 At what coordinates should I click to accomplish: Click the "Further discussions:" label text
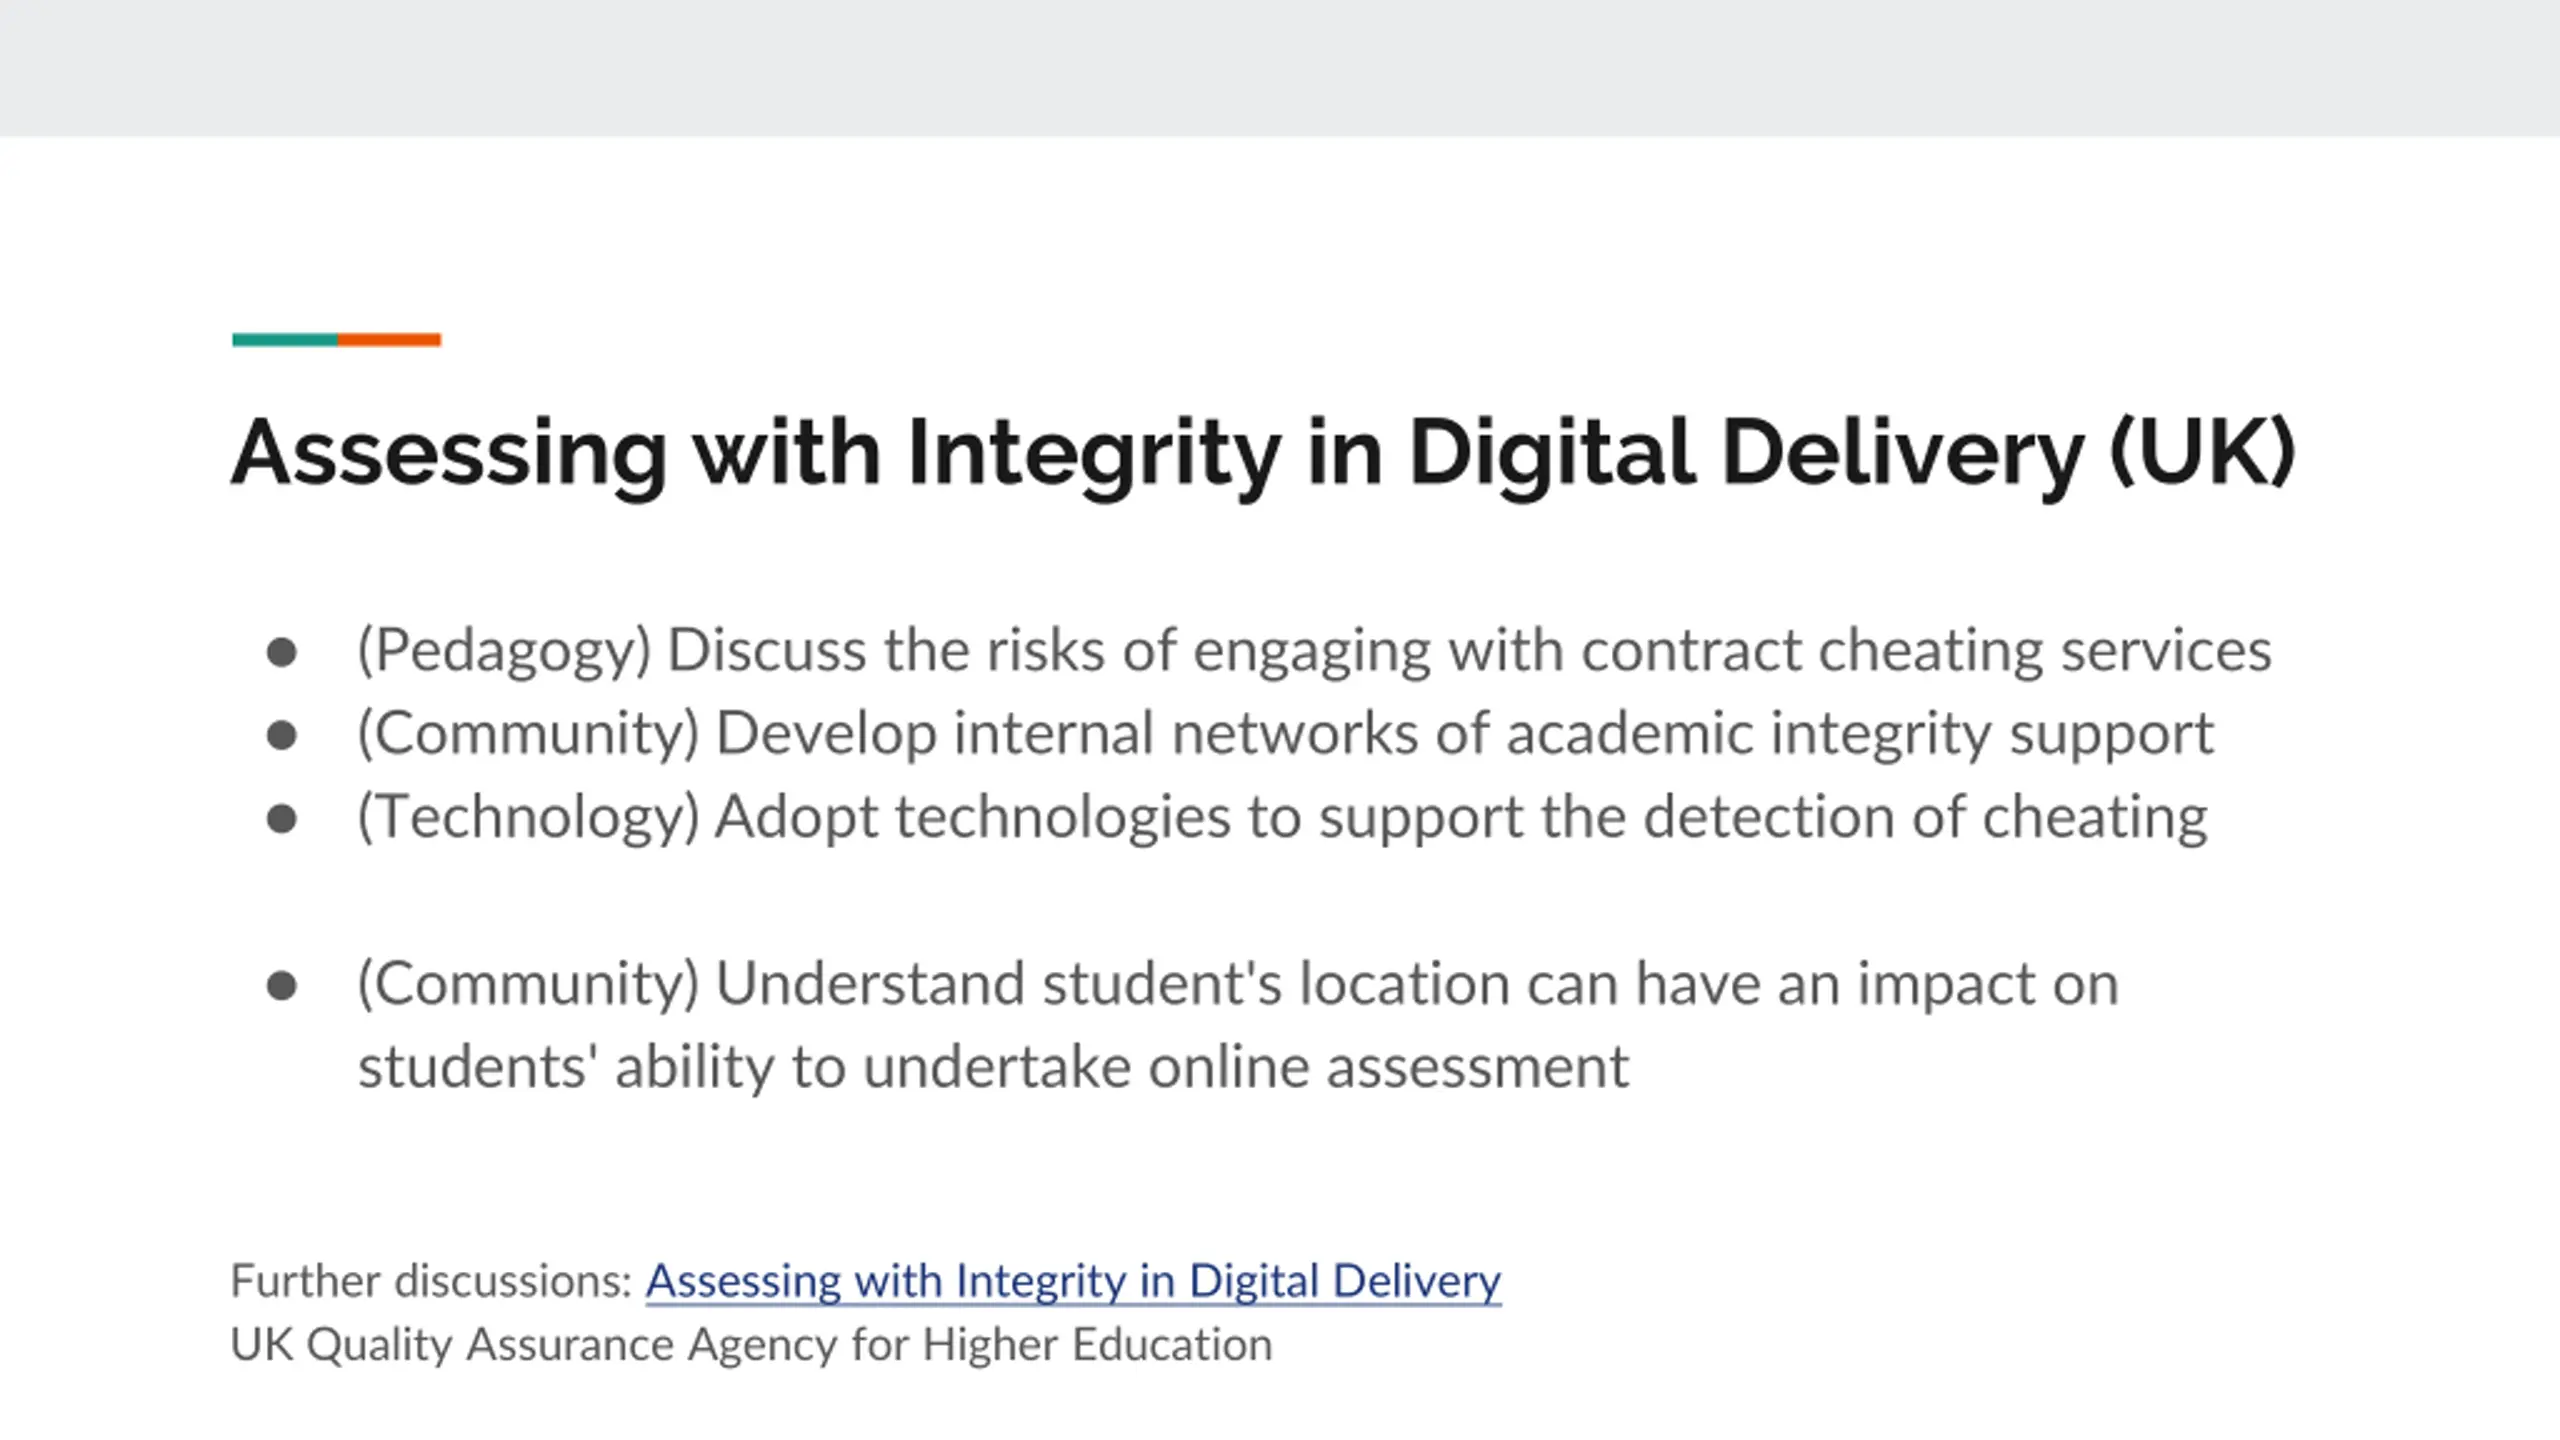(x=431, y=1281)
